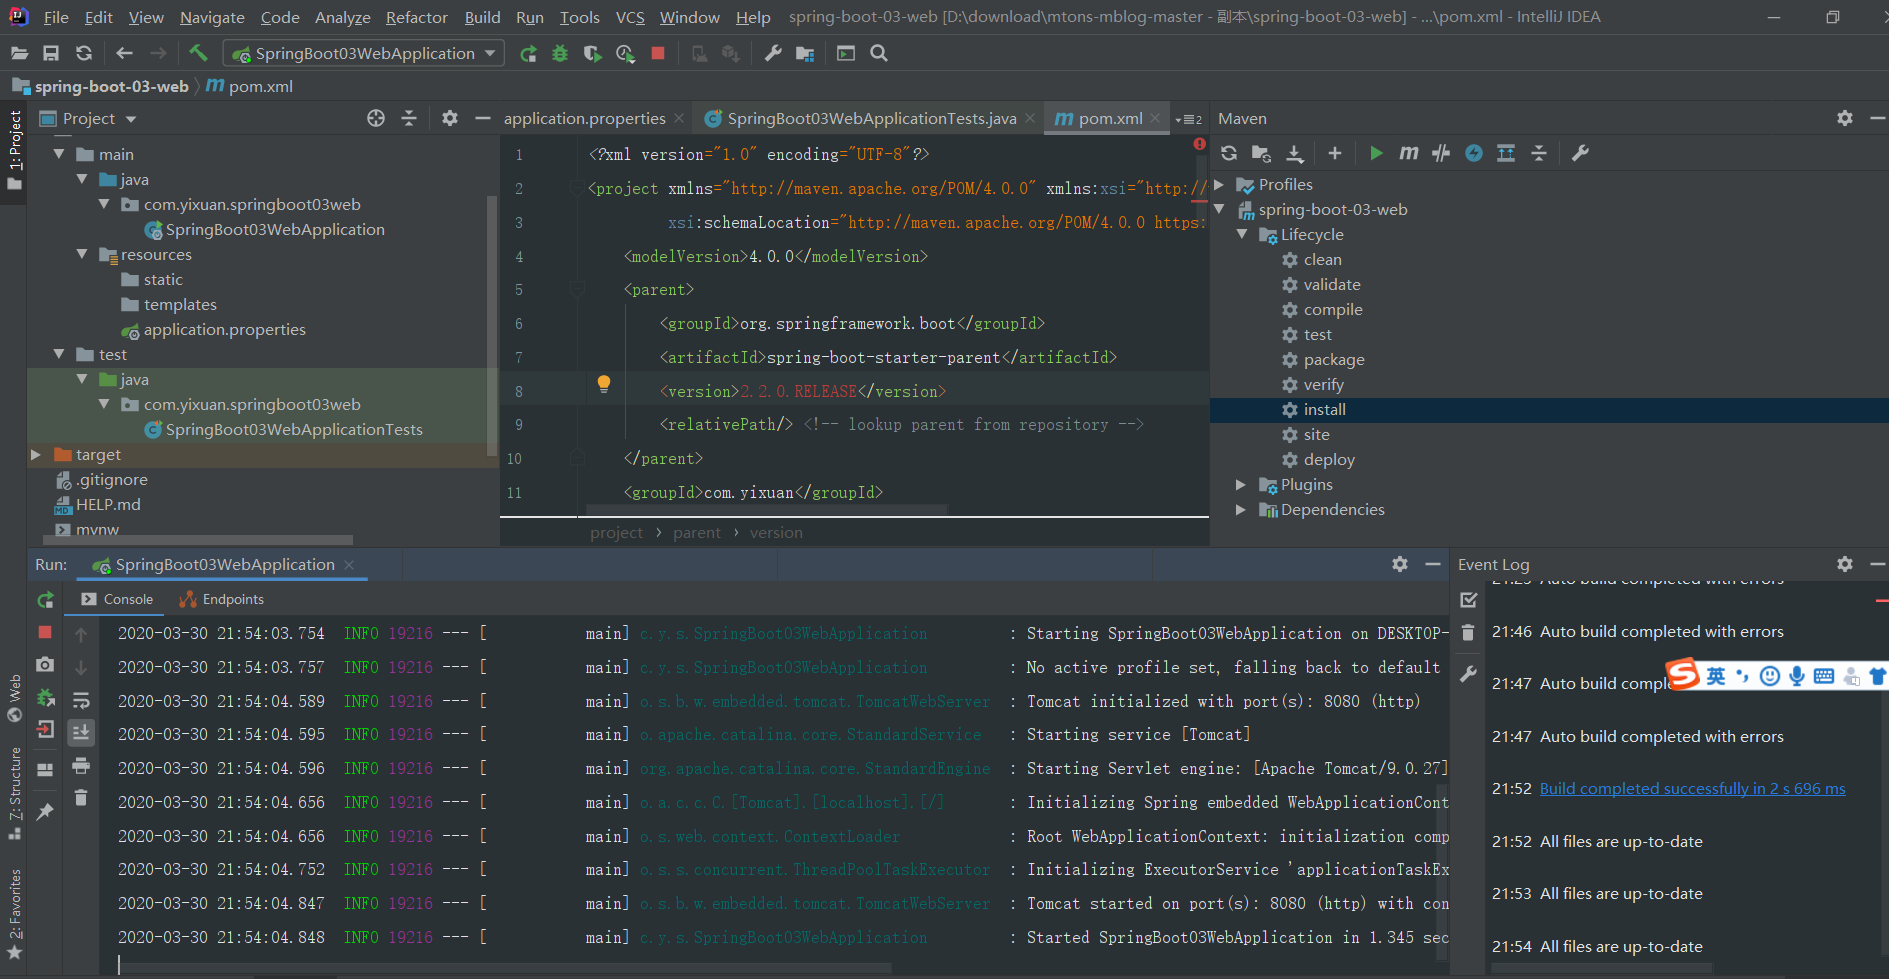Clear the console output with trash icon
The image size is (1889, 979).
pyautogui.click(x=81, y=798)
